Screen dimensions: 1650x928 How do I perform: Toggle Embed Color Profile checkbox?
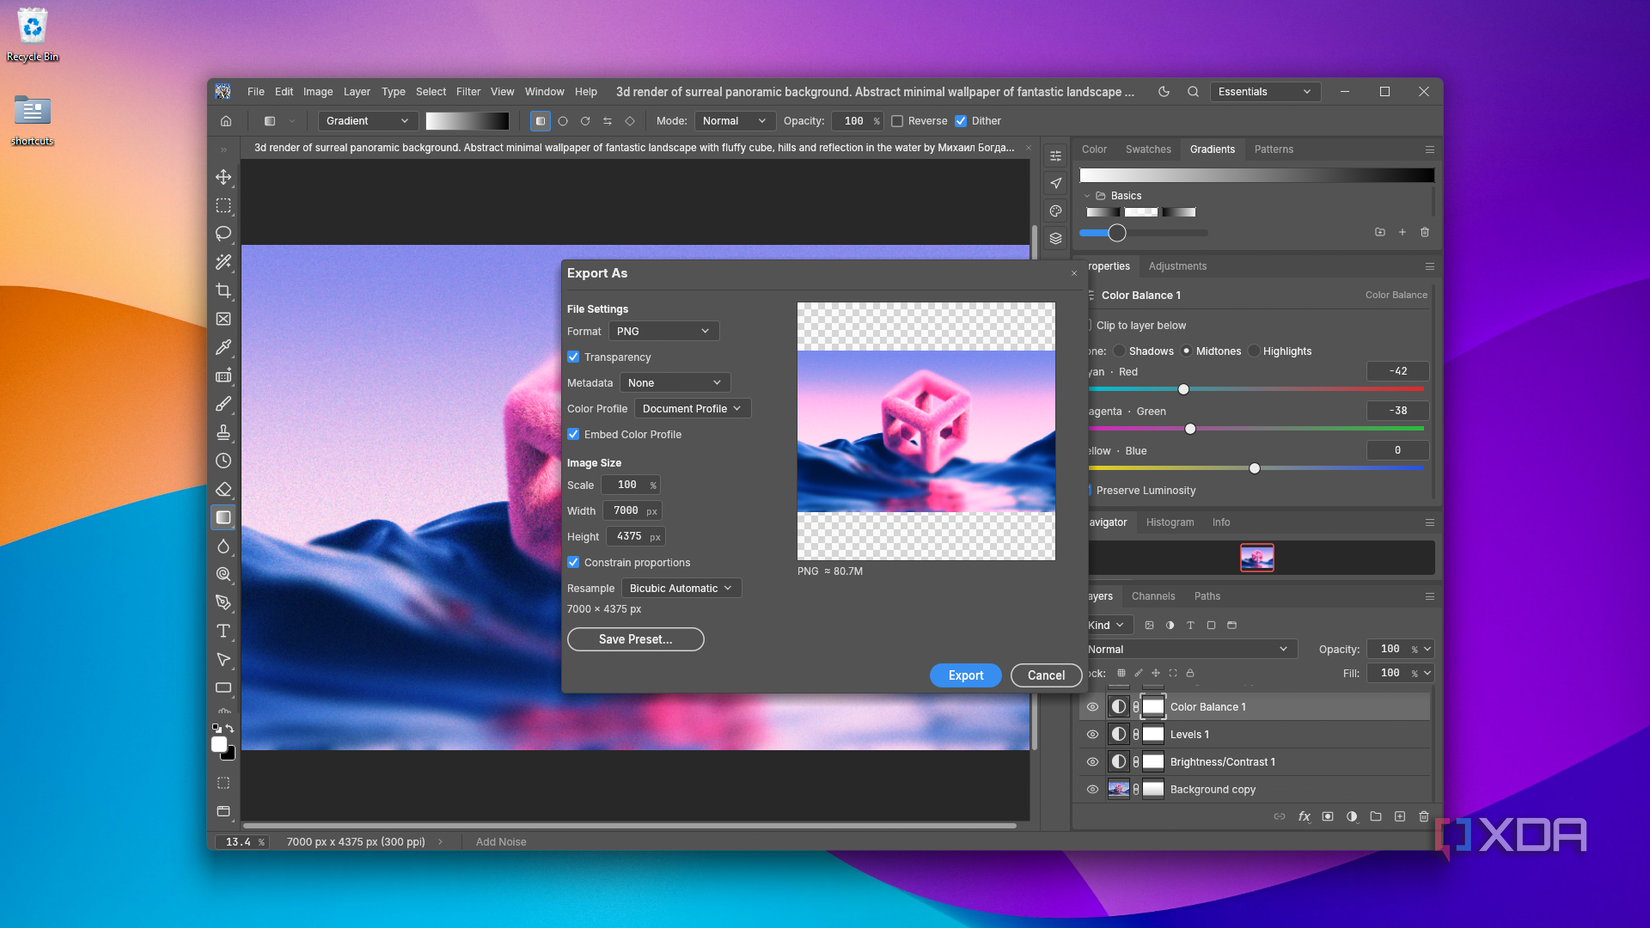point(573,434)
